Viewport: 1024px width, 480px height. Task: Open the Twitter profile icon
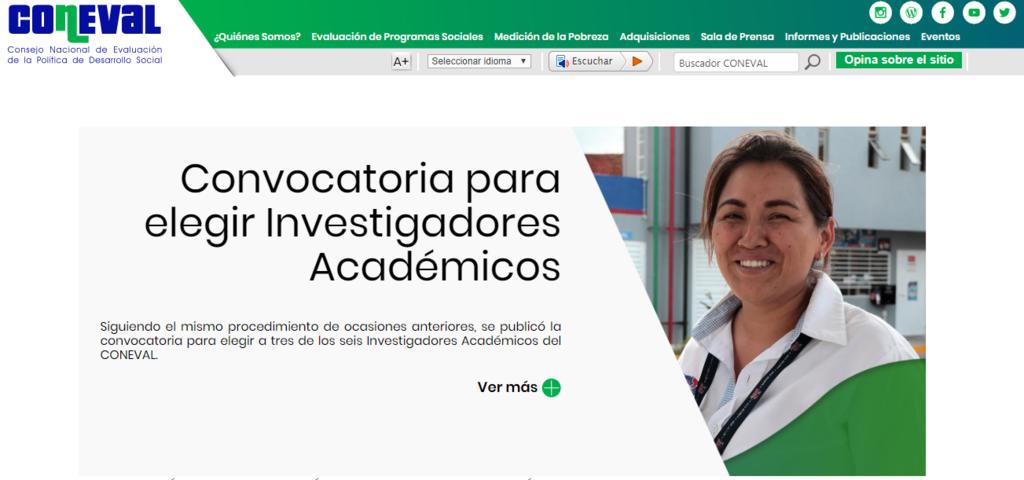(1003, 13)
